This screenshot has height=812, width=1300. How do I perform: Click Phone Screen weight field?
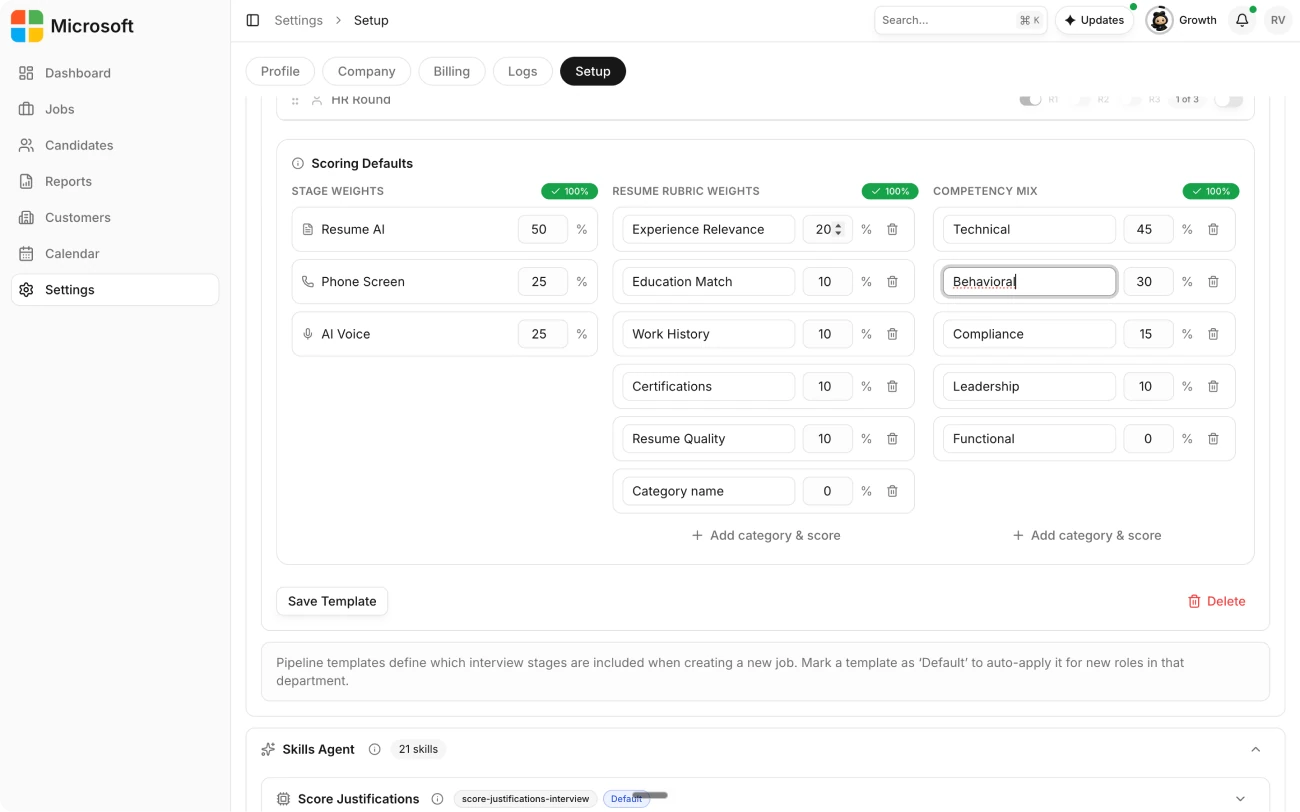point(543,282)
